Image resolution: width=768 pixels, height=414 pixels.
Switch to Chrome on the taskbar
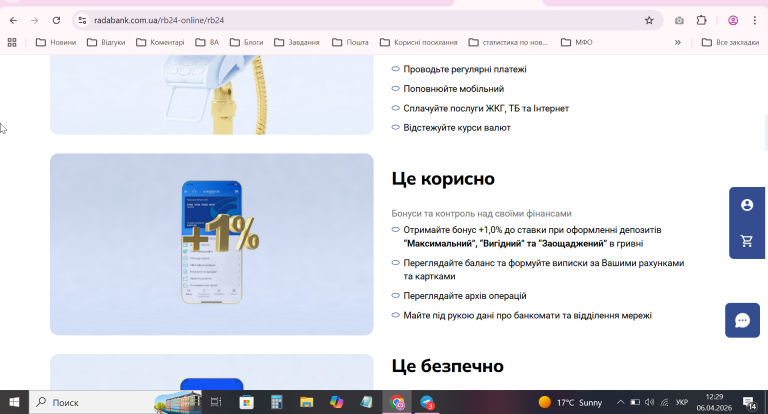click(x=397, y=402)
